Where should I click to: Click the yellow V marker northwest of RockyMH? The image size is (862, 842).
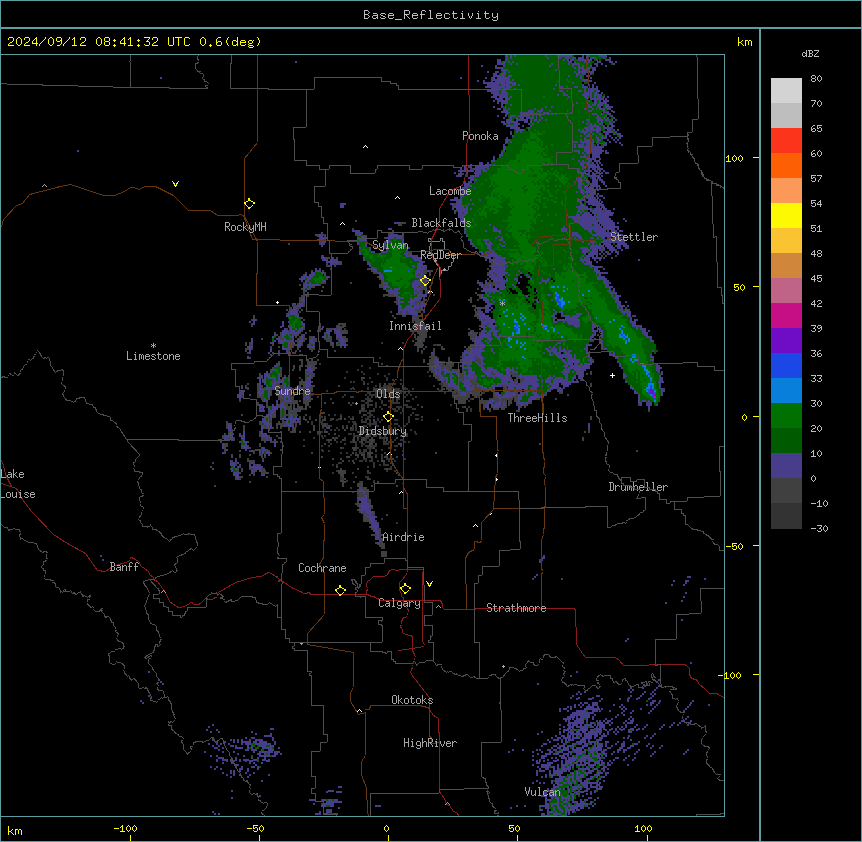pos(175,184)
